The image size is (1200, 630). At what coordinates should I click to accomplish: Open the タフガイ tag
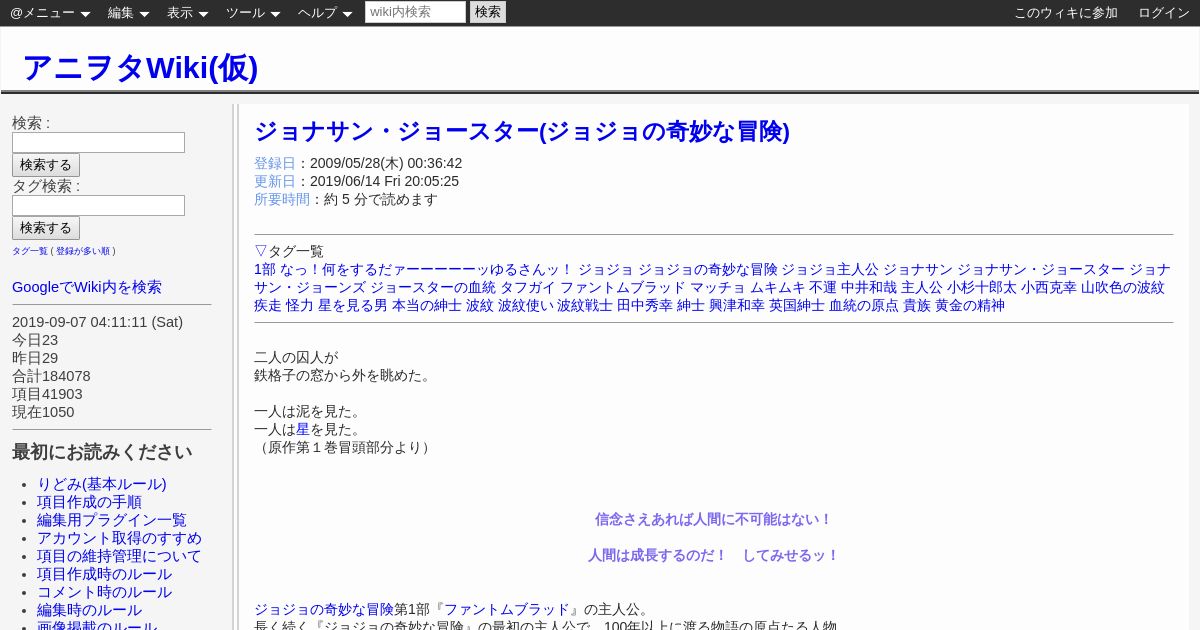point(528,287)
